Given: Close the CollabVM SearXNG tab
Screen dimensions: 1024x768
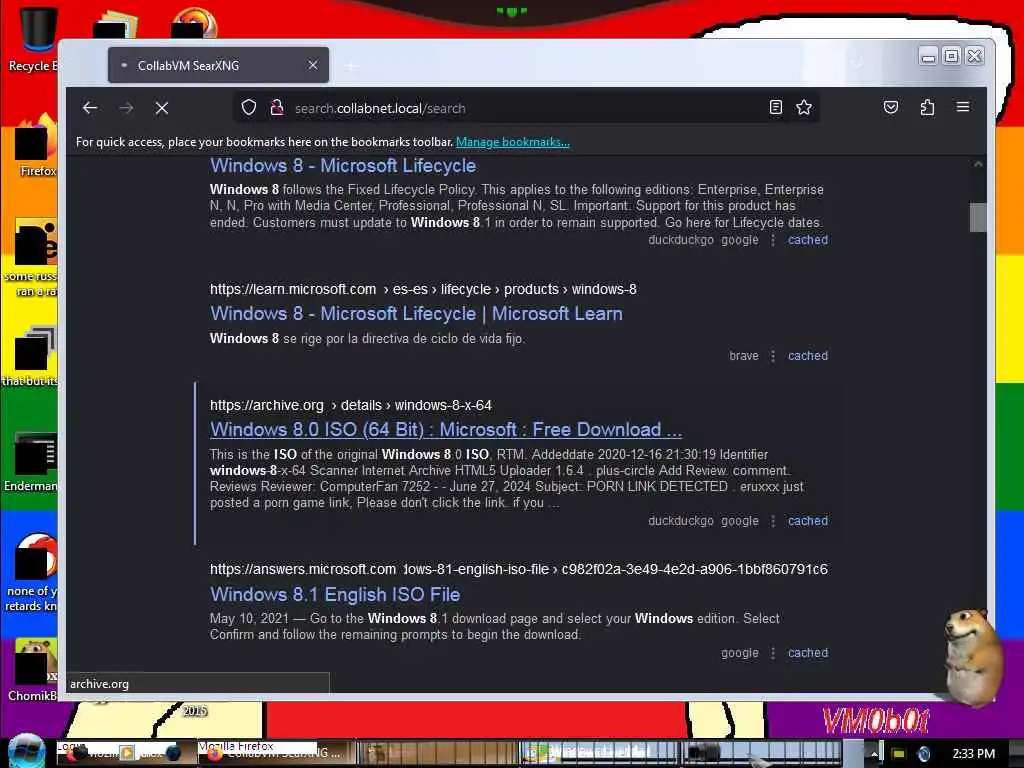Looking at the screenshot, I should coord(313,65).
